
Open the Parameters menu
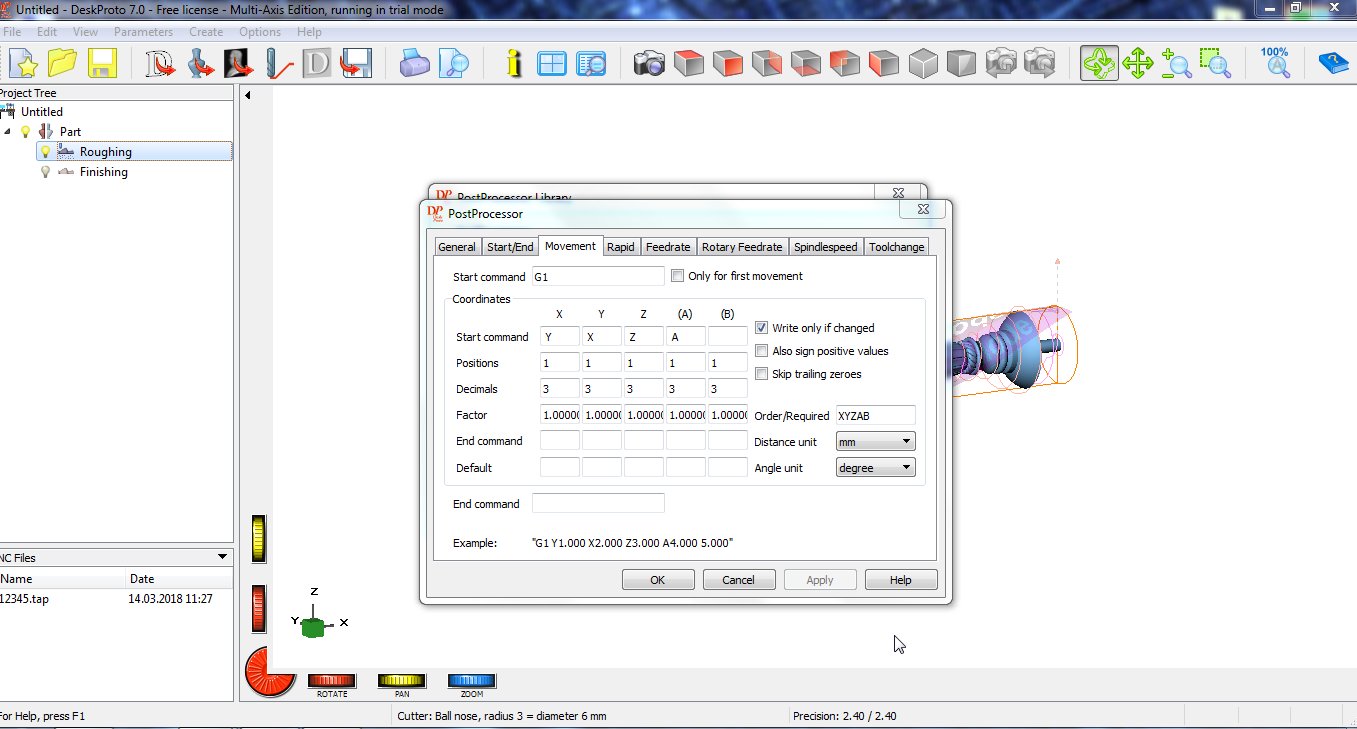pyautogui.click(x=143, y=32)
